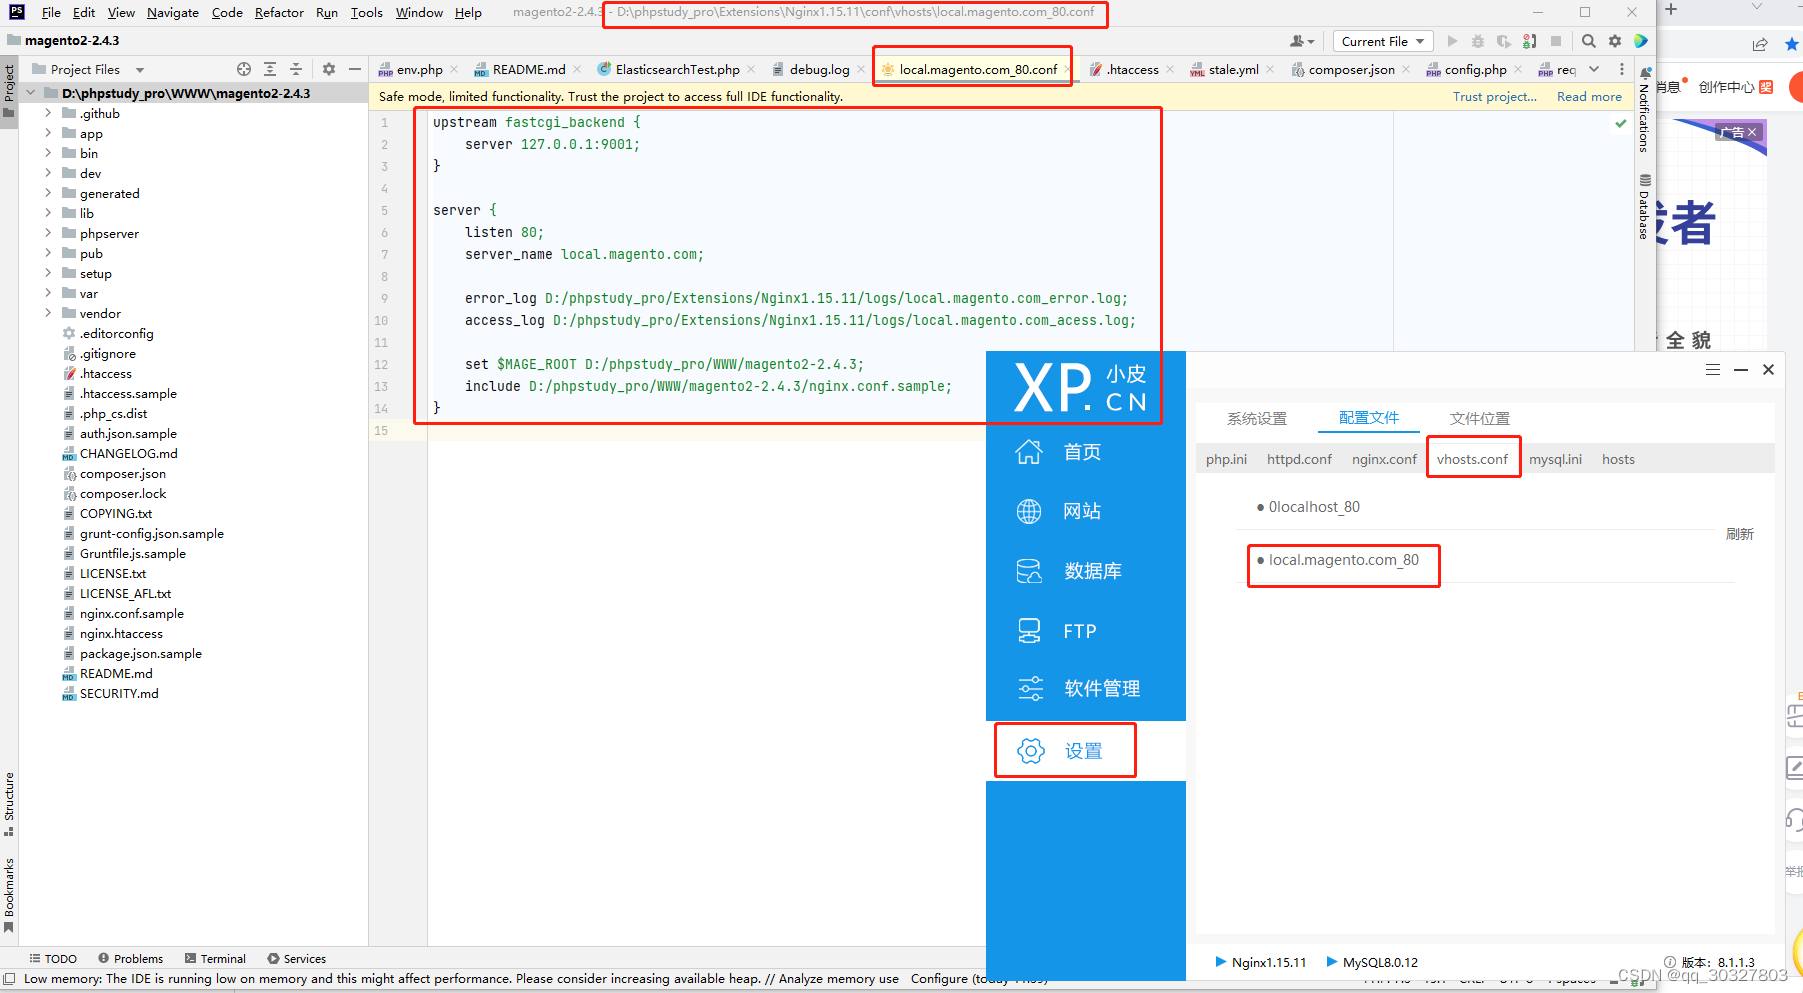The image size is (1803, 993).
Task: Open 0localhost_80 vhost entry
Action: (x=1313, y=507)
